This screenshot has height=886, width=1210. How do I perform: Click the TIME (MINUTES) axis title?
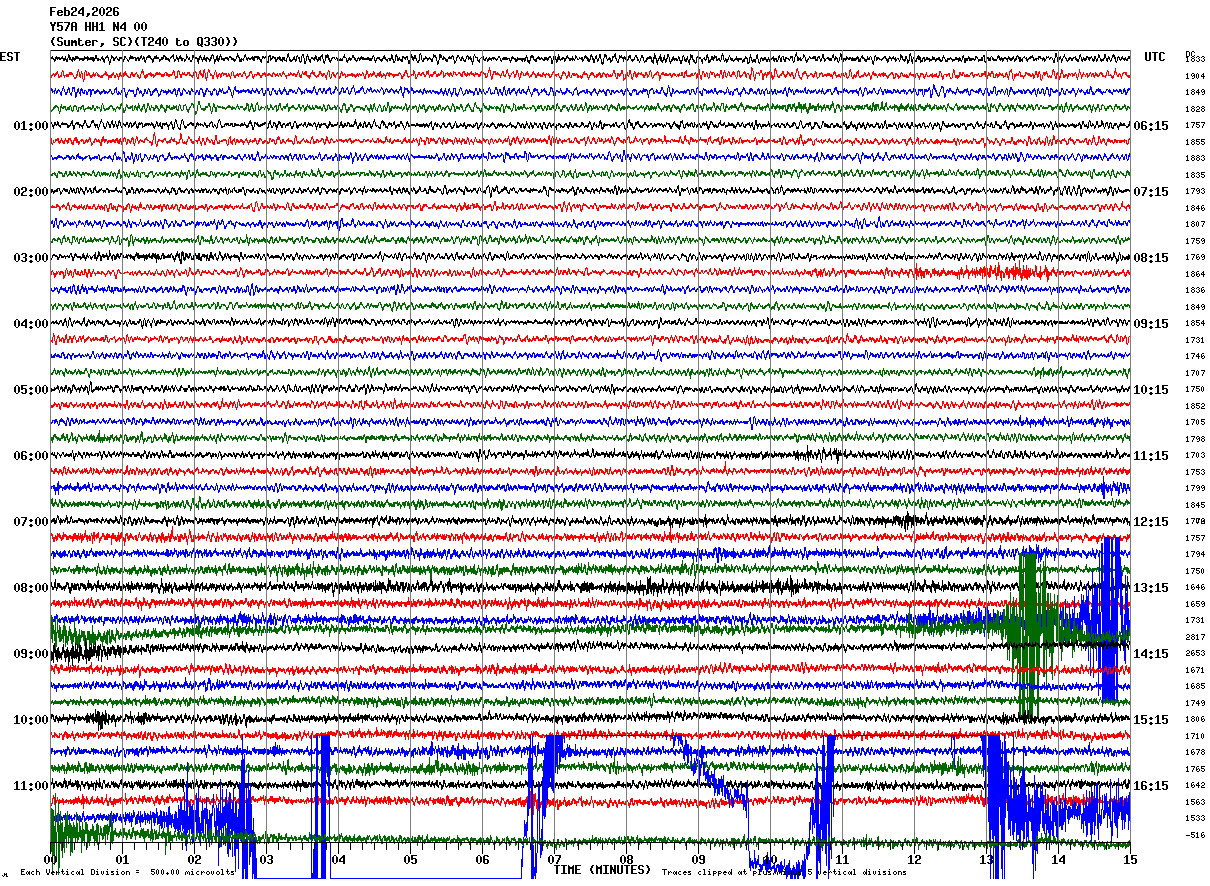pyautogui.click(x=602, y=870)
